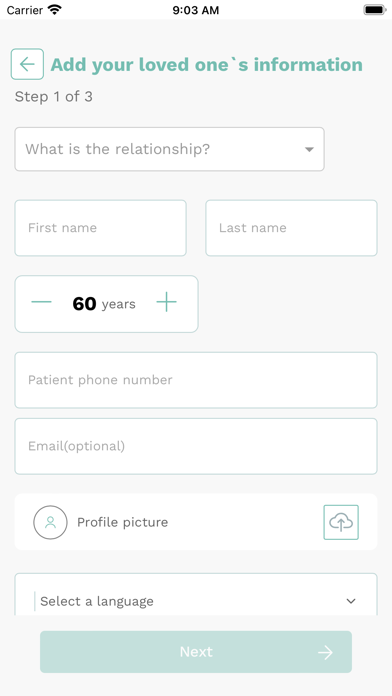Tap the Select a language text
The image size is (392, 696).
click(x=97, y=601)
